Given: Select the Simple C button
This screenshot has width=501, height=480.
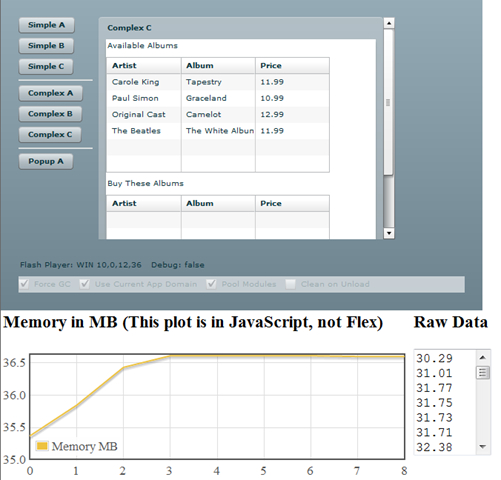Looking at the screenshot, I should click(46, 67).
